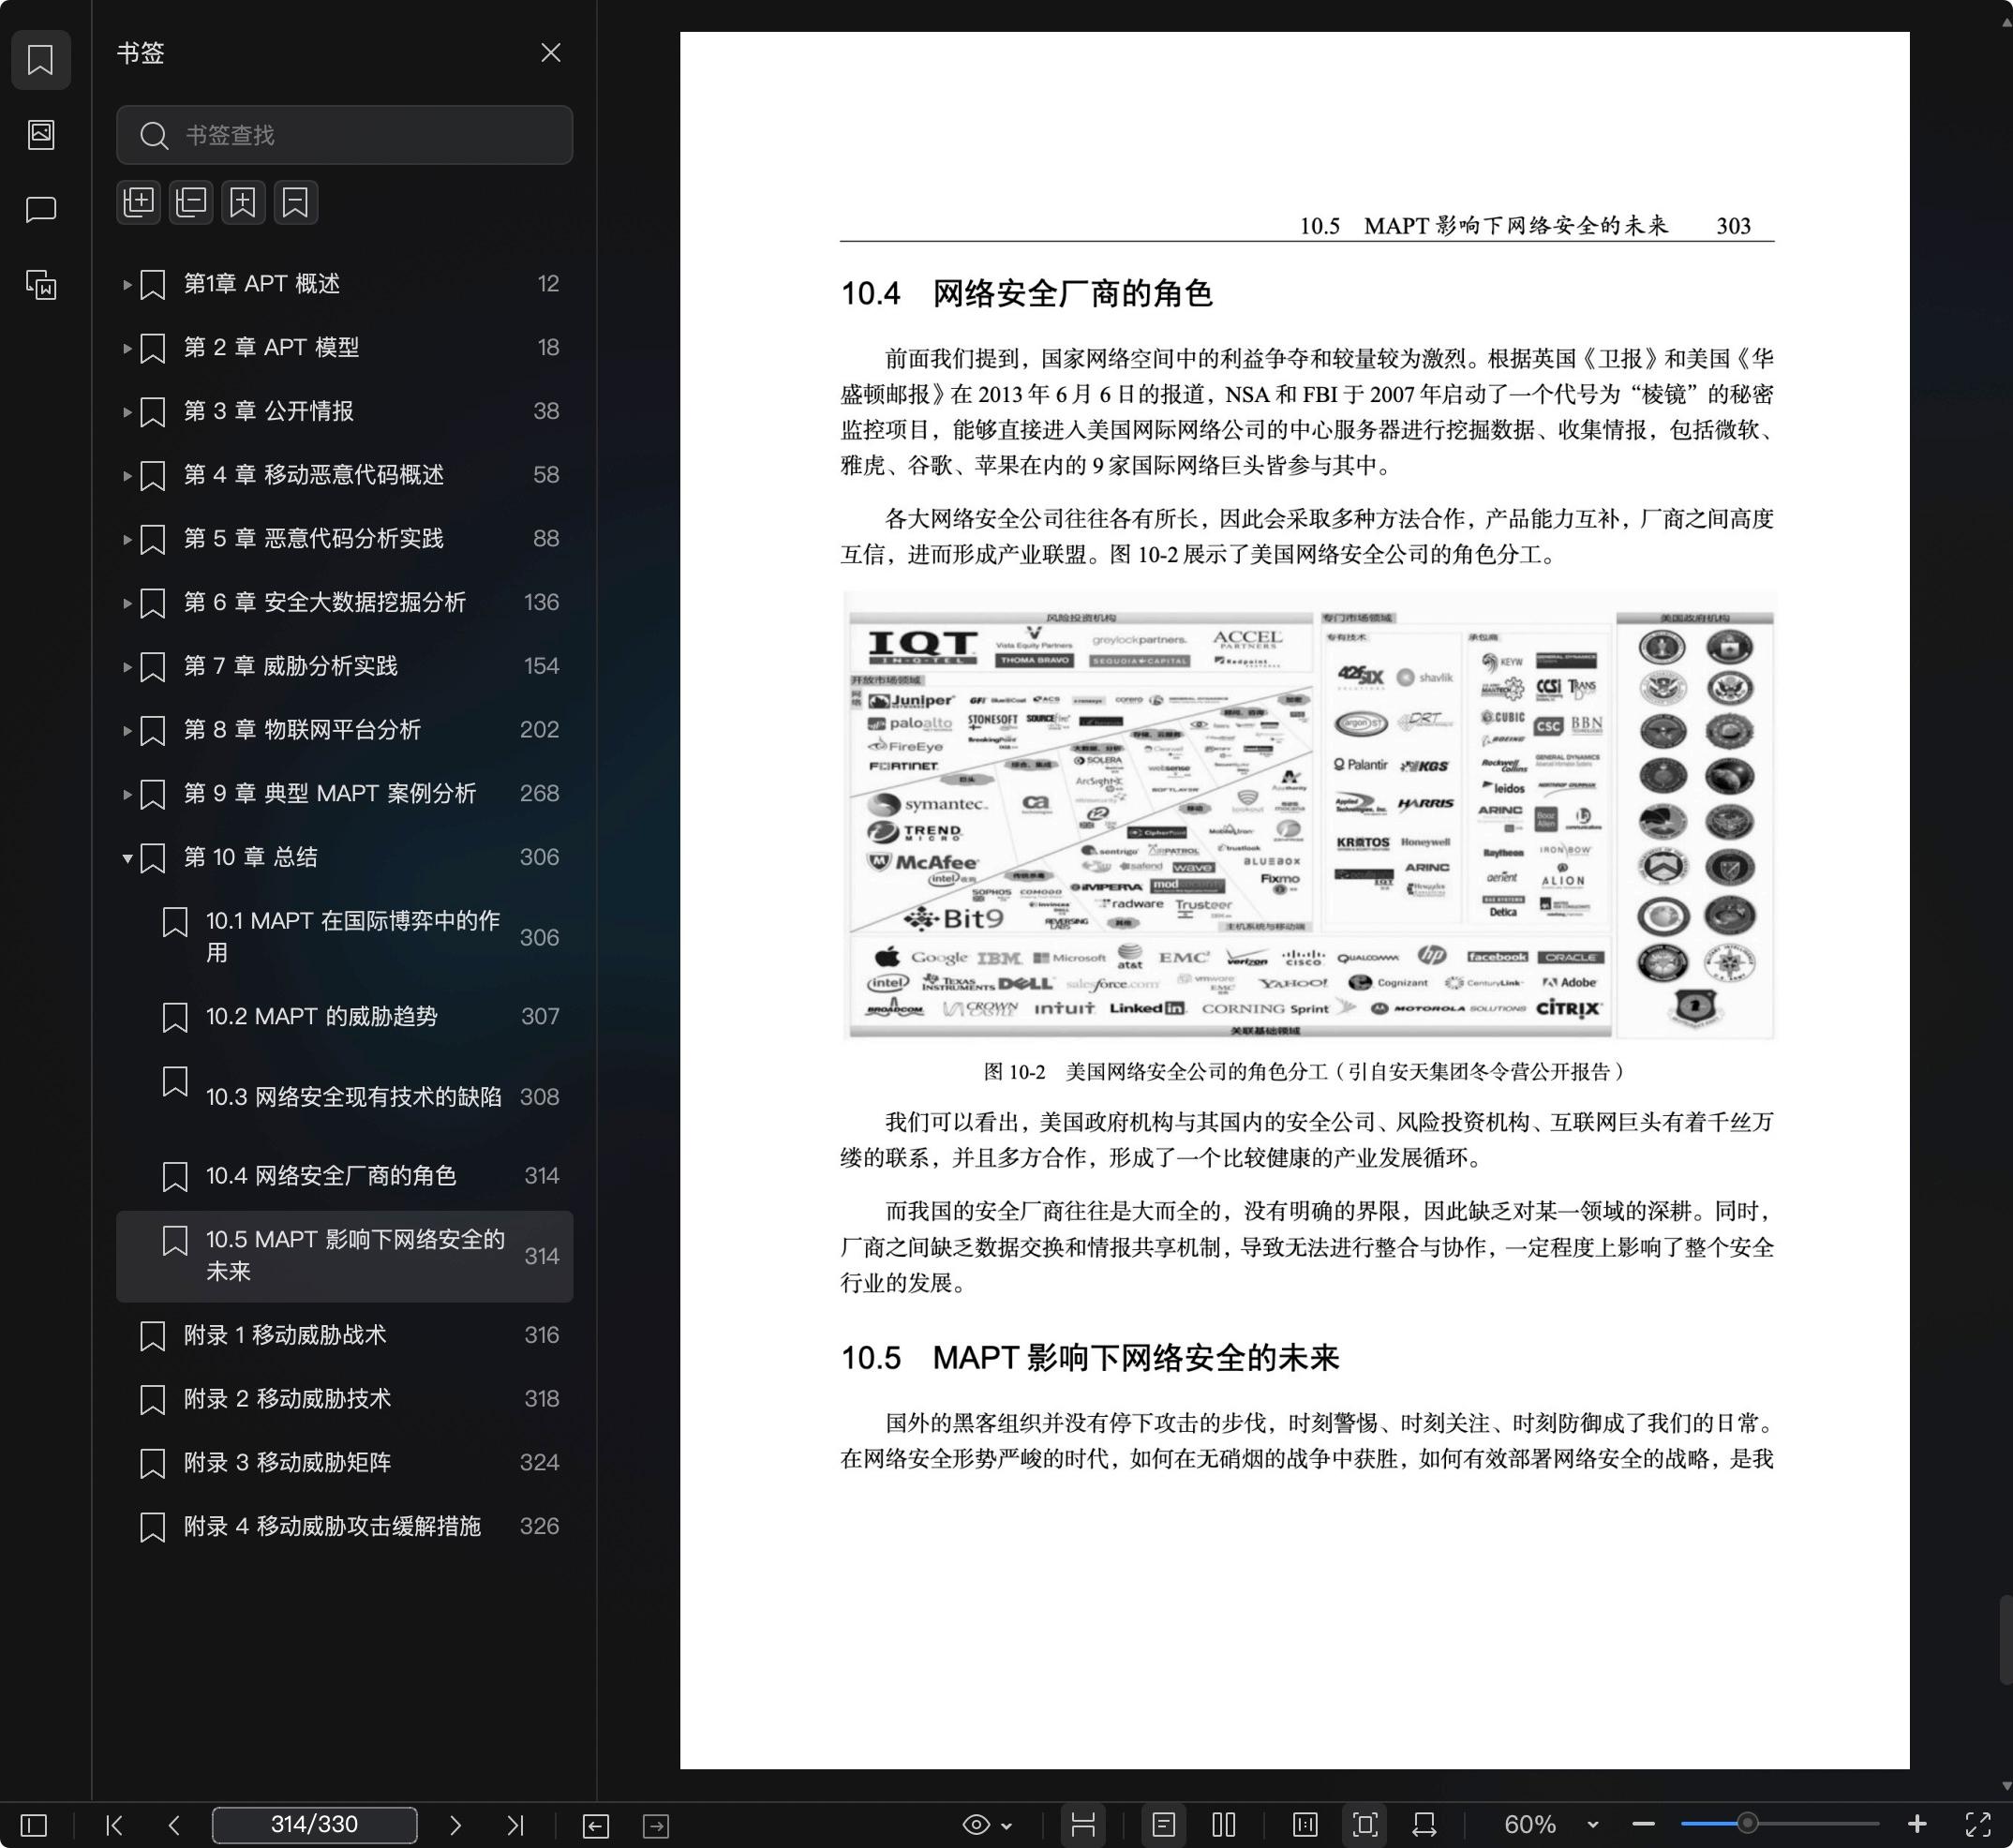Click the 图 10-2 company roles figure
Viewport: 2013px width, 1848px height.
(x=1308, y=816)
